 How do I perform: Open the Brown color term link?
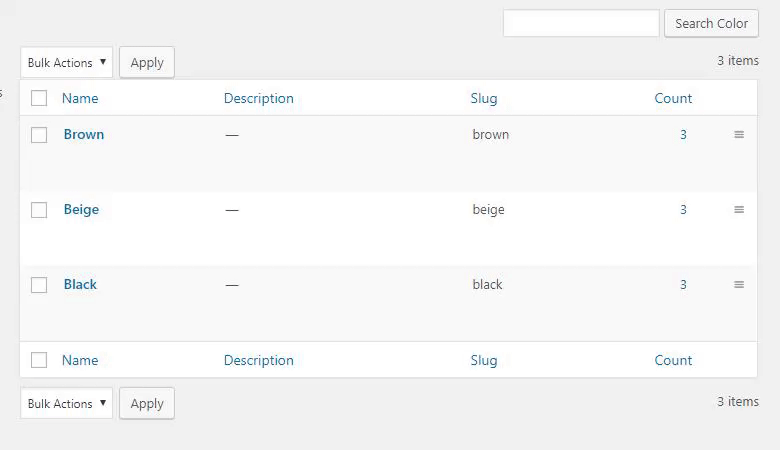tap(84, 134)
